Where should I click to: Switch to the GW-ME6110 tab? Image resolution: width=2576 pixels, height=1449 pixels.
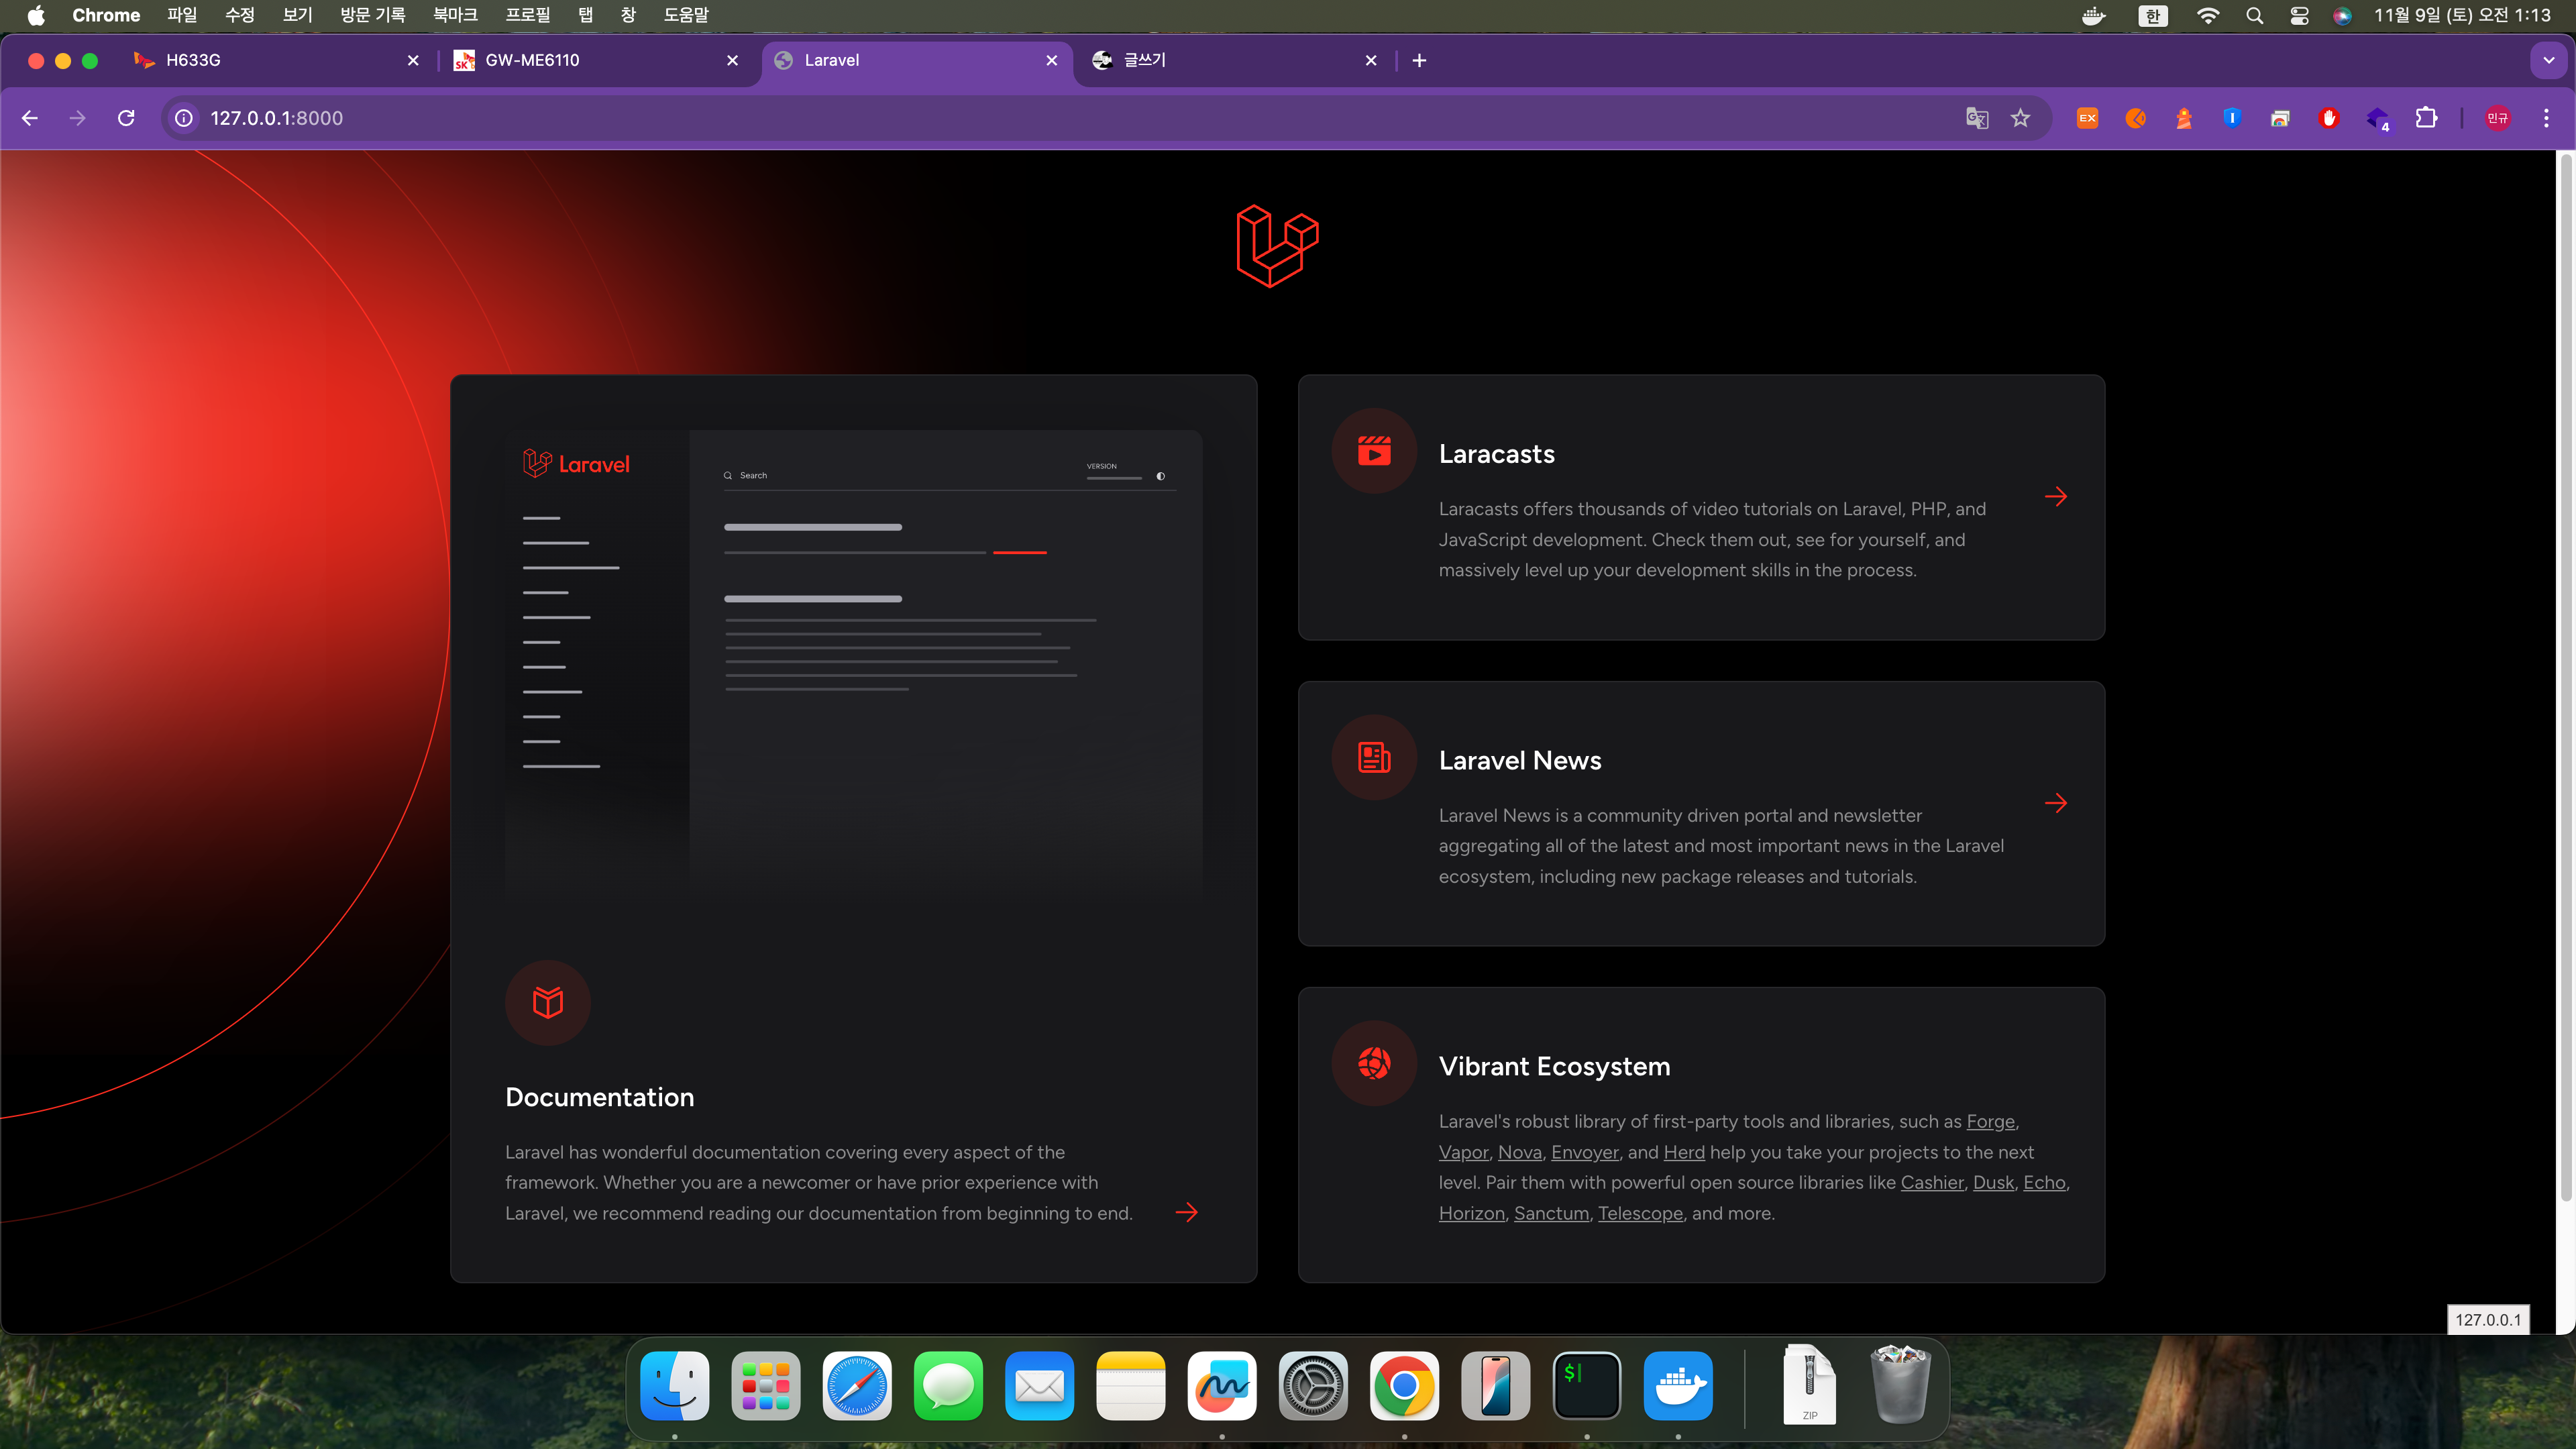pos(532,60)
